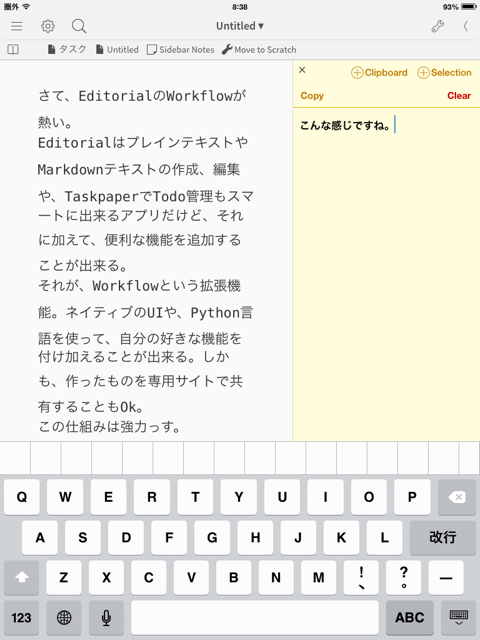Run the Move to Scratch workflow
Image resolution: width=480 pixels, height=640 pixels.
259,49
